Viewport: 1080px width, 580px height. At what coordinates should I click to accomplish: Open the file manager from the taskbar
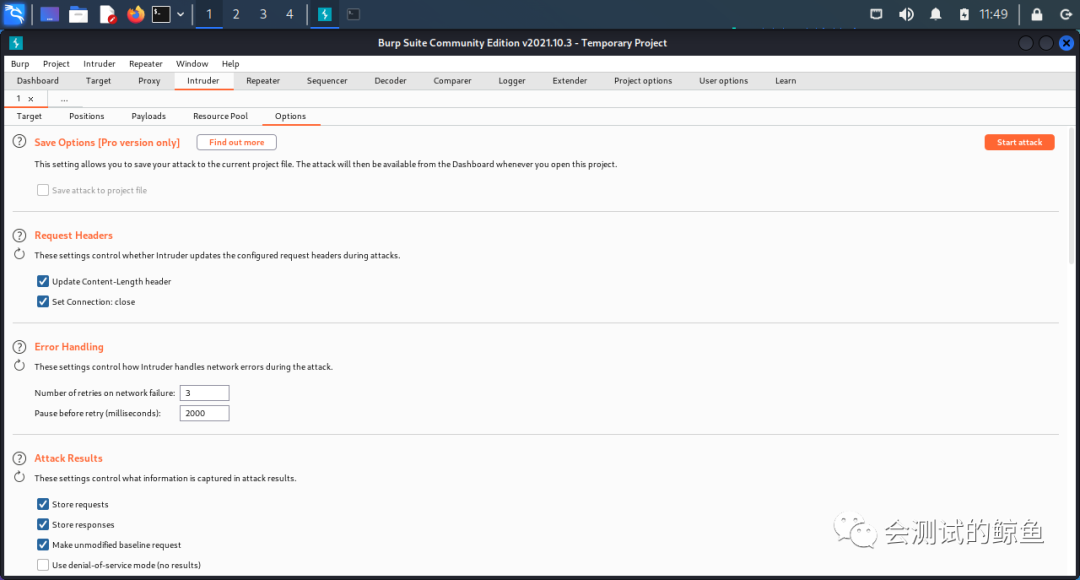click(x=79, y=14)
